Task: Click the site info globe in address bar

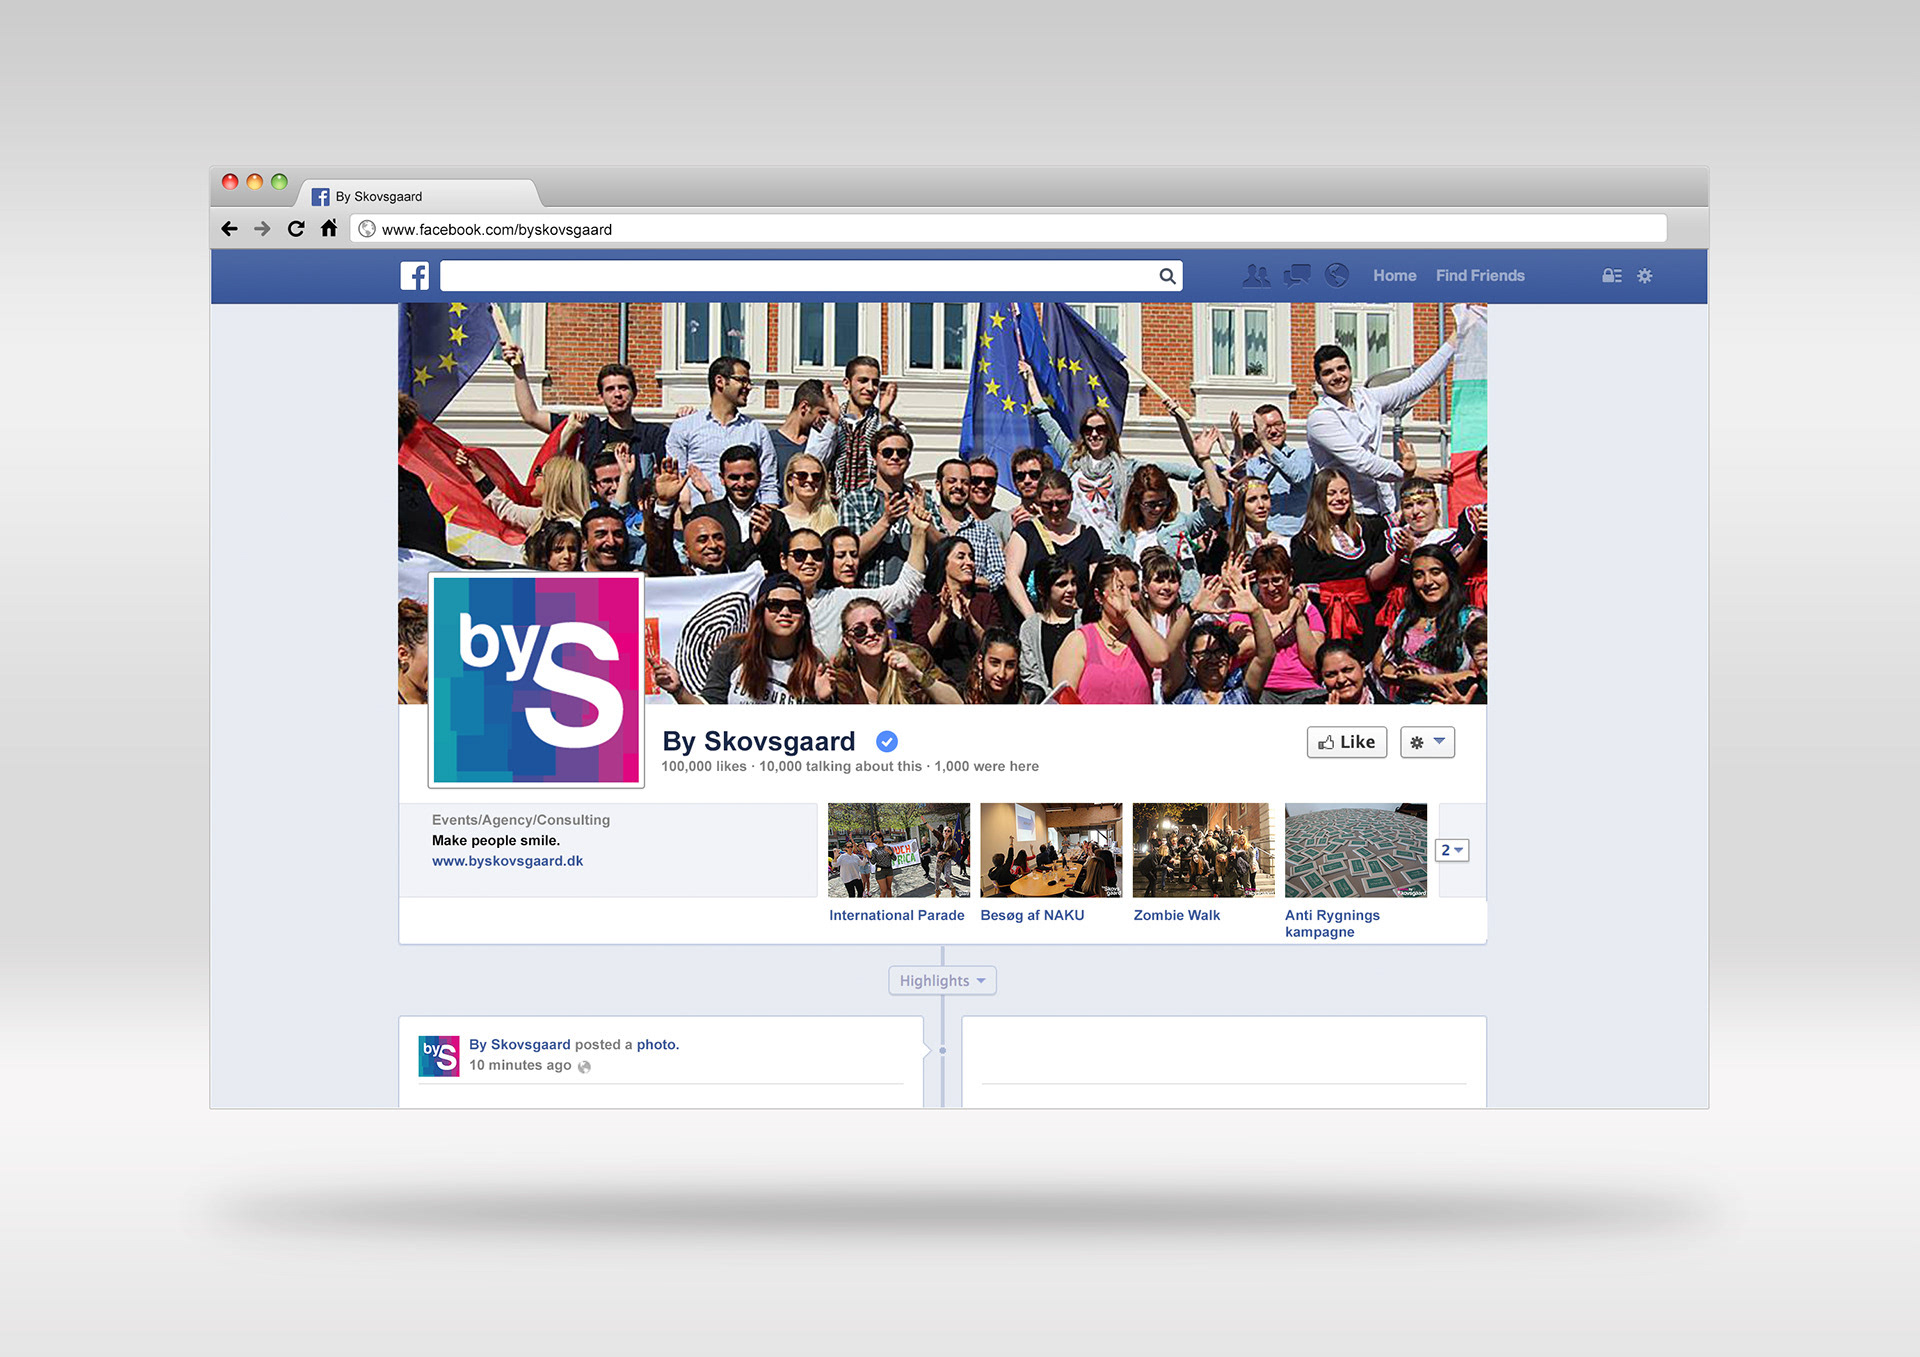Action: pos(367,229)
